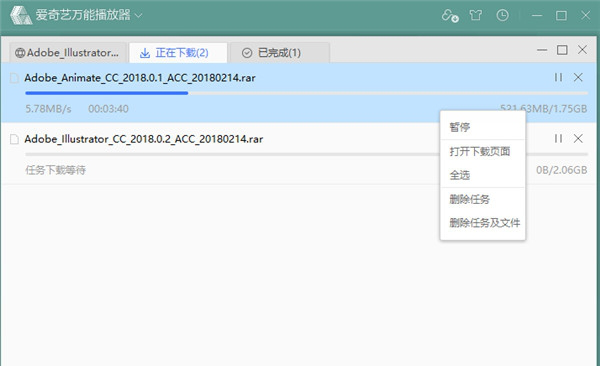Switch to the 已完成(1) tab
This screenshot has height=380, width=600.
pos(280,52)
